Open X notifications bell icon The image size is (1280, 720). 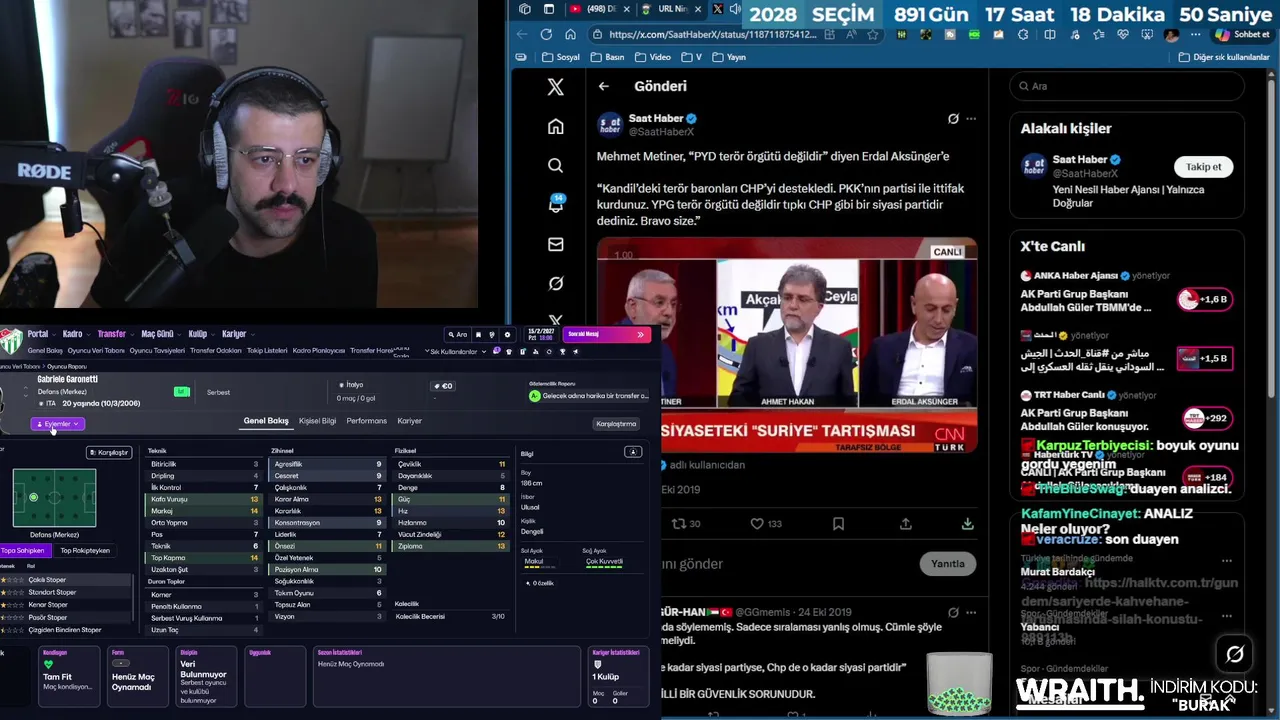click(x=556, y=204)
